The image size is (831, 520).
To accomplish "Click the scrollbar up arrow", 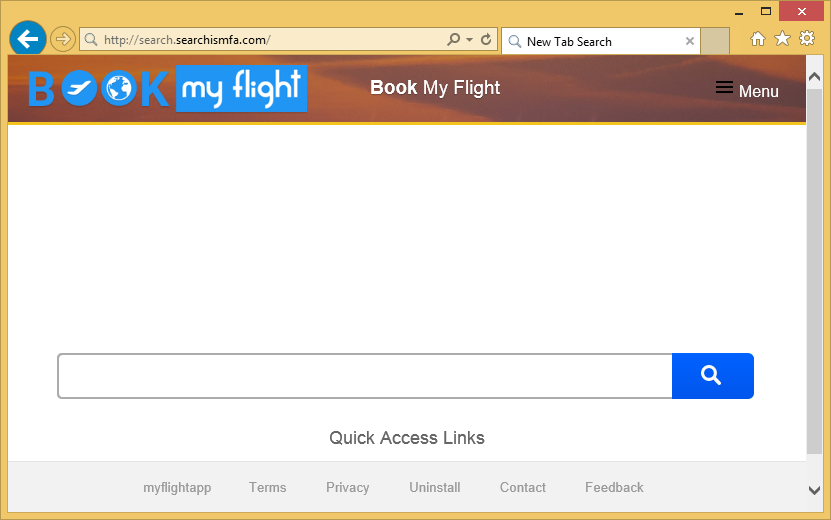I will 815,76.
